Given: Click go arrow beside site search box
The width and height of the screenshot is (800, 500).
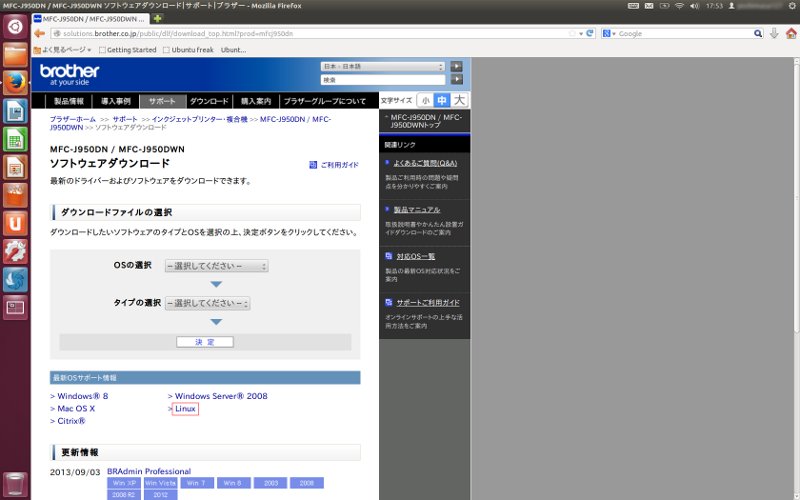Looking at the screenshot, I should click(457, 80).
